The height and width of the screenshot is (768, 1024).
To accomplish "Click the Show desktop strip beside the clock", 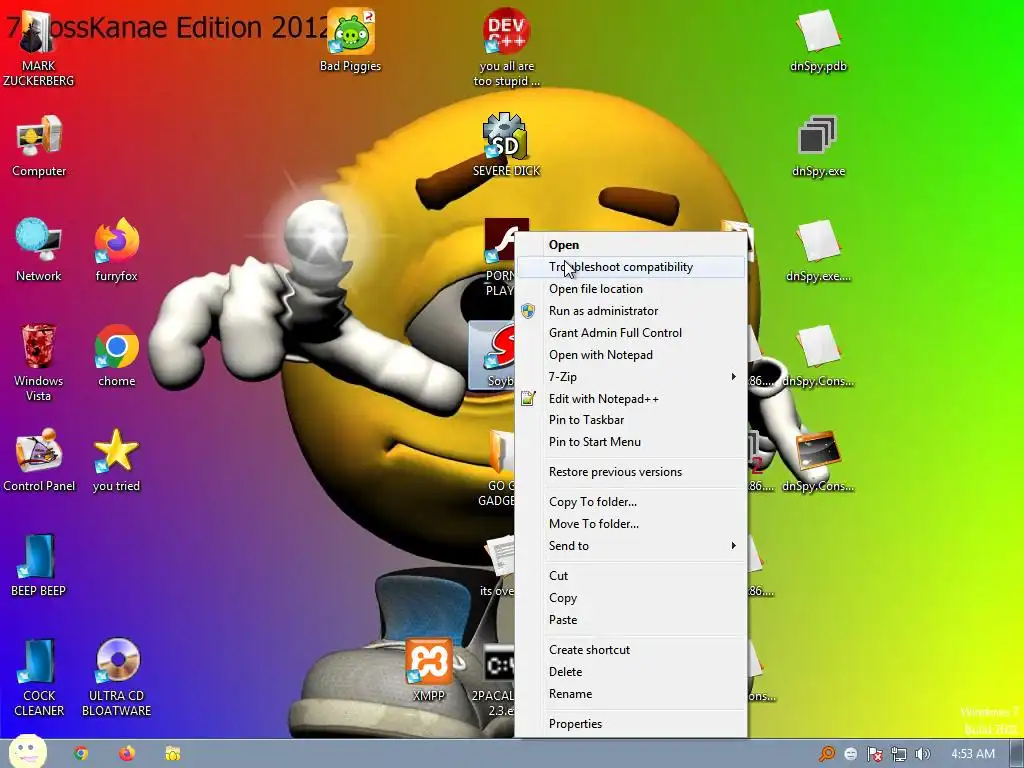I will [x=1017, y=754].
